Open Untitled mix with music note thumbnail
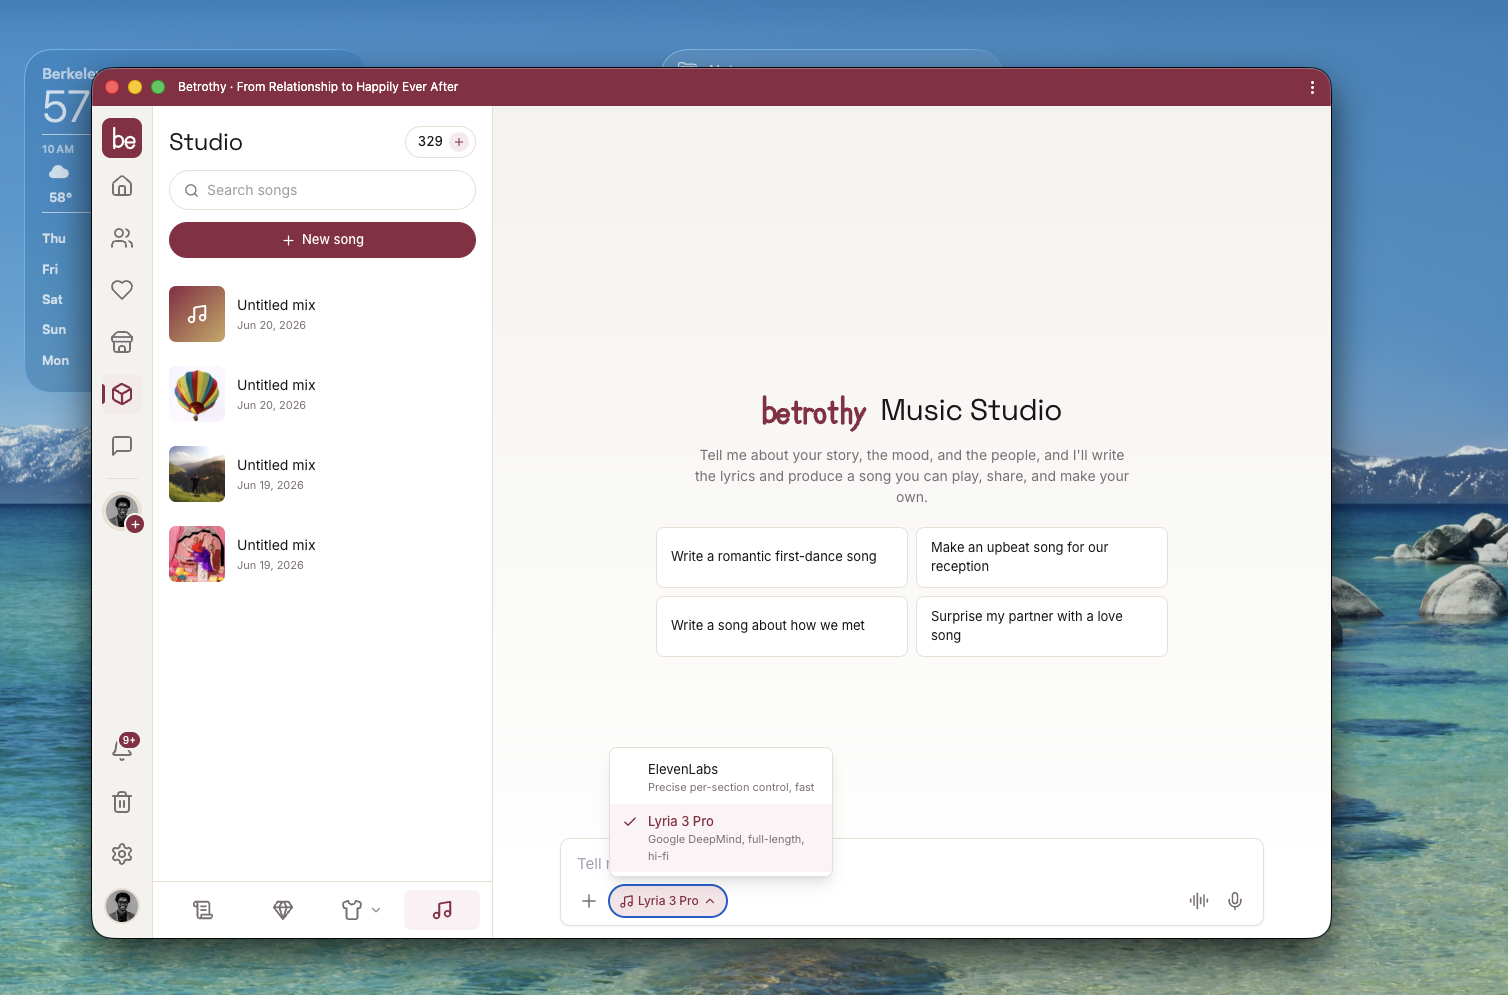The image size is (1508, 995). (322, 314)
